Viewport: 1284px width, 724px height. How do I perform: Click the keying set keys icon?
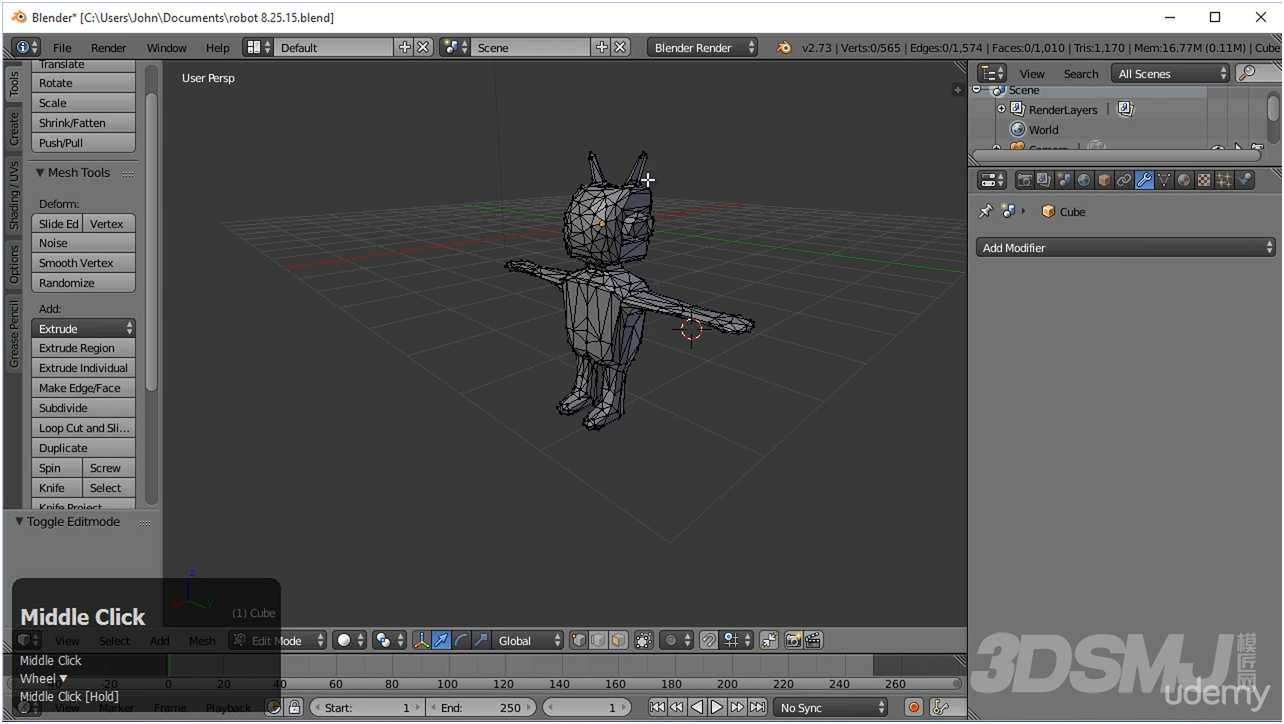(x=940, y=707)
